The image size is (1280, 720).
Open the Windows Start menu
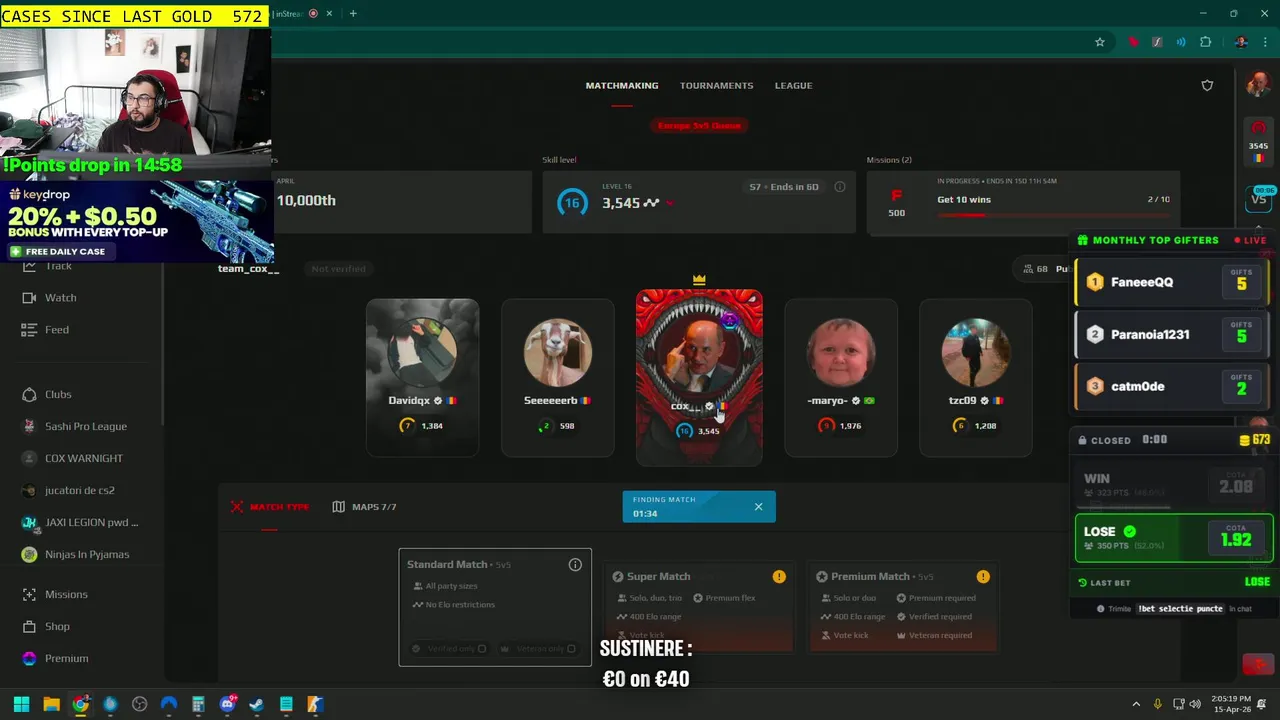(21, 704)
